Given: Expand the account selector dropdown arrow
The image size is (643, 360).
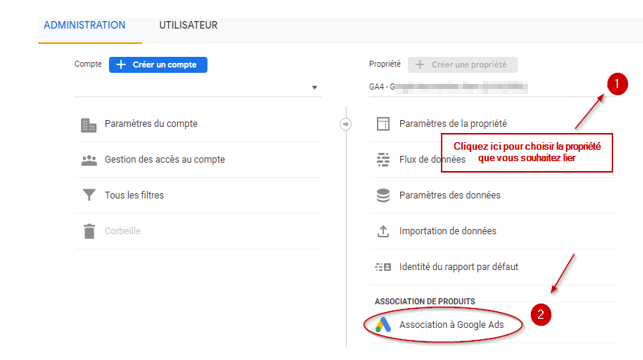Looking at the screenshot, I should (315, 87).
